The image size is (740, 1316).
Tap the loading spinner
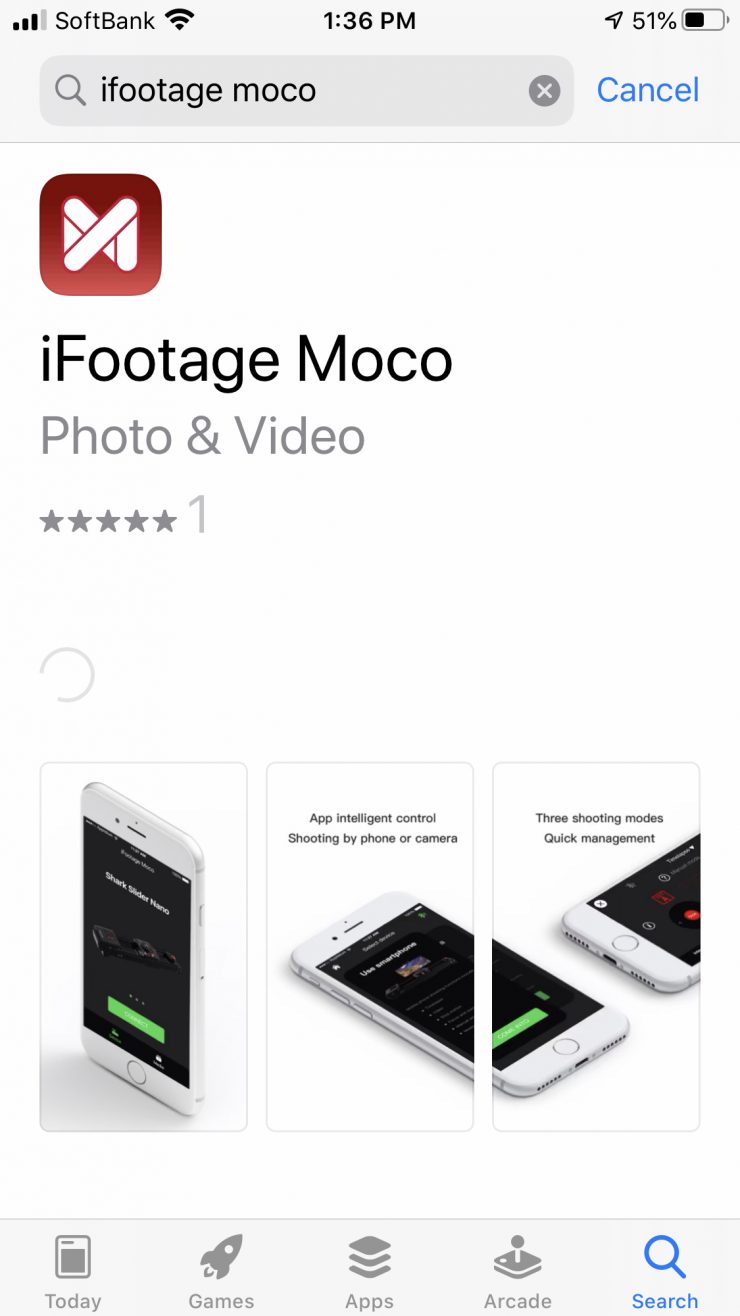coord(67,675)
